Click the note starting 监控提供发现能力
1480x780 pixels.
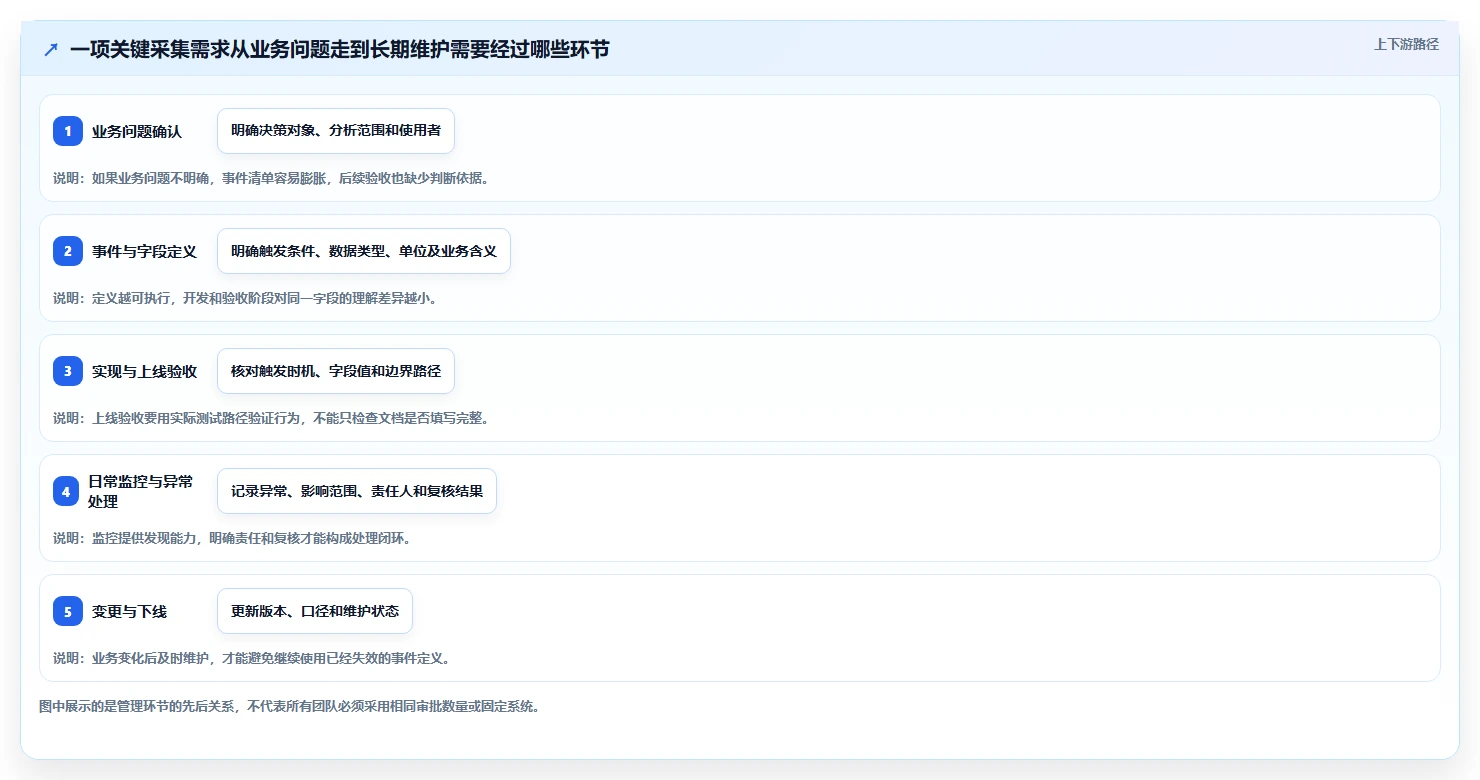(232, 538)
